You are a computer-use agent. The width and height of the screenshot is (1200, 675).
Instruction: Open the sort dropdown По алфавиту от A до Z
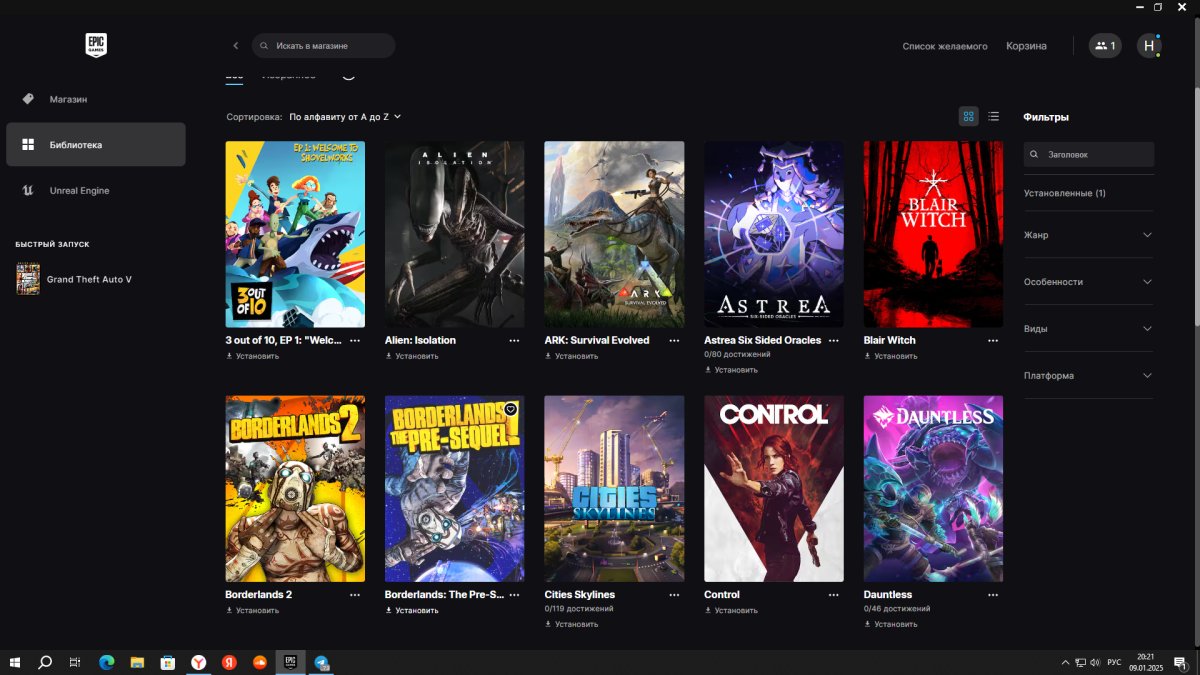point(345,117)
